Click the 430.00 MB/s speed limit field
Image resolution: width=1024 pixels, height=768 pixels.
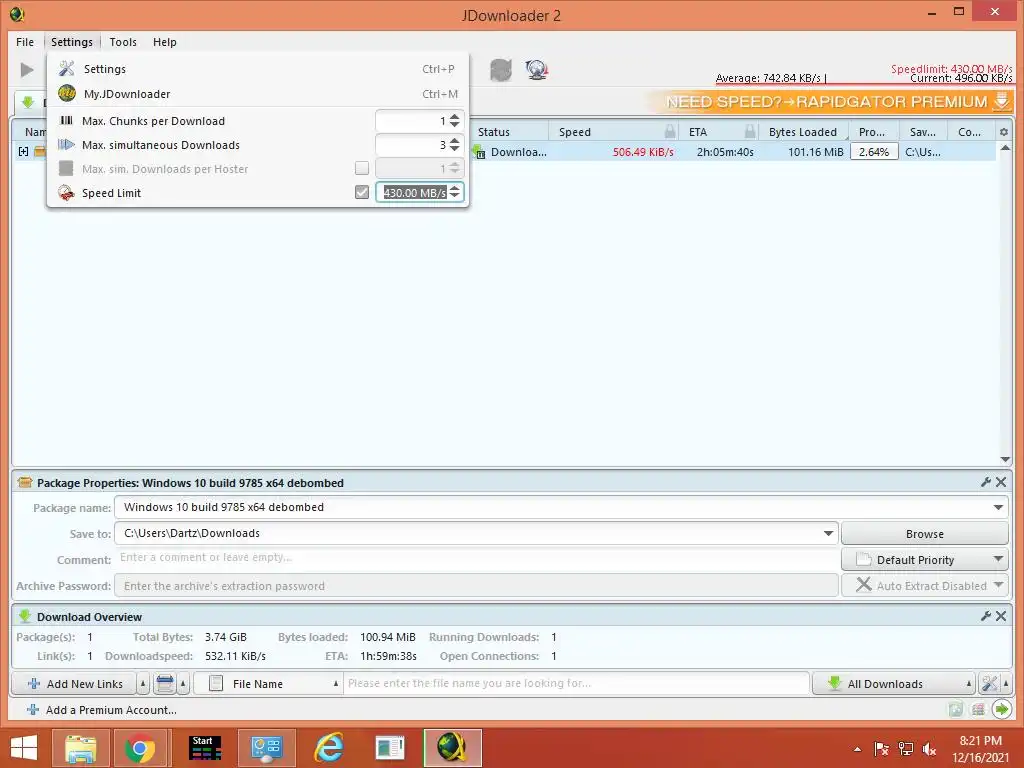click(414, 193)
